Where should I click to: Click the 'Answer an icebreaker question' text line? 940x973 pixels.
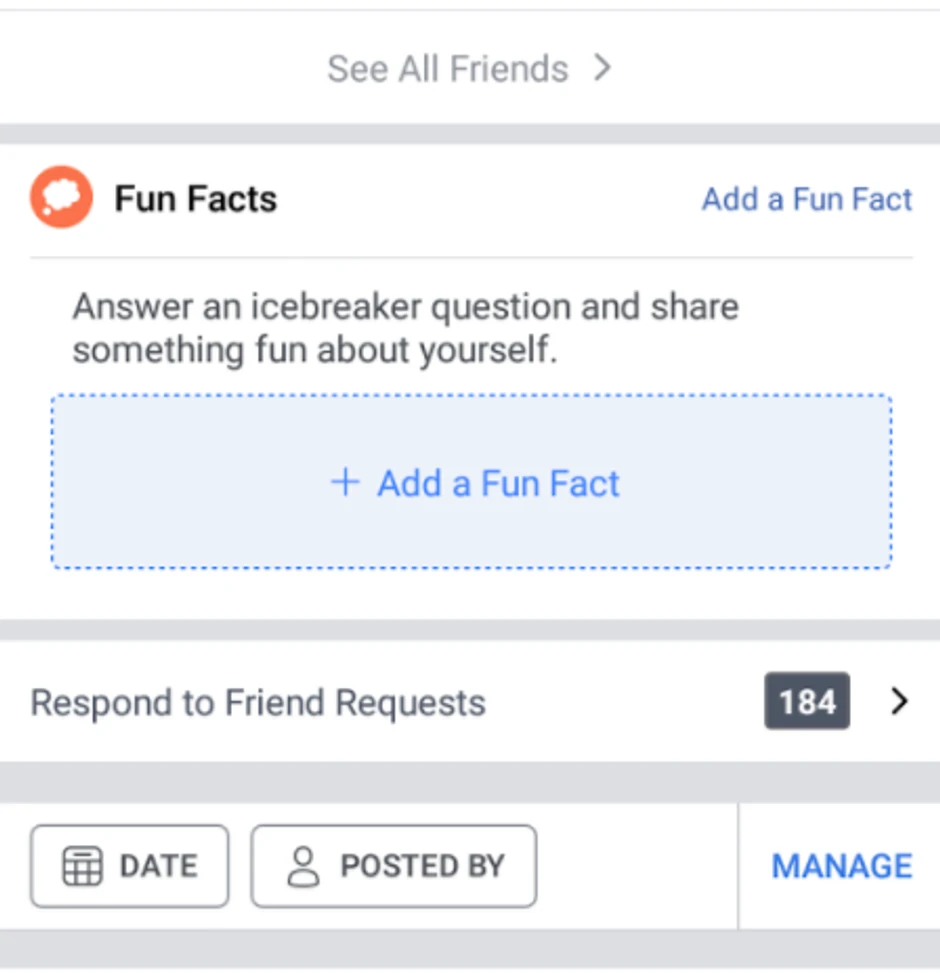pyautogui.click(x=405, y=306)
